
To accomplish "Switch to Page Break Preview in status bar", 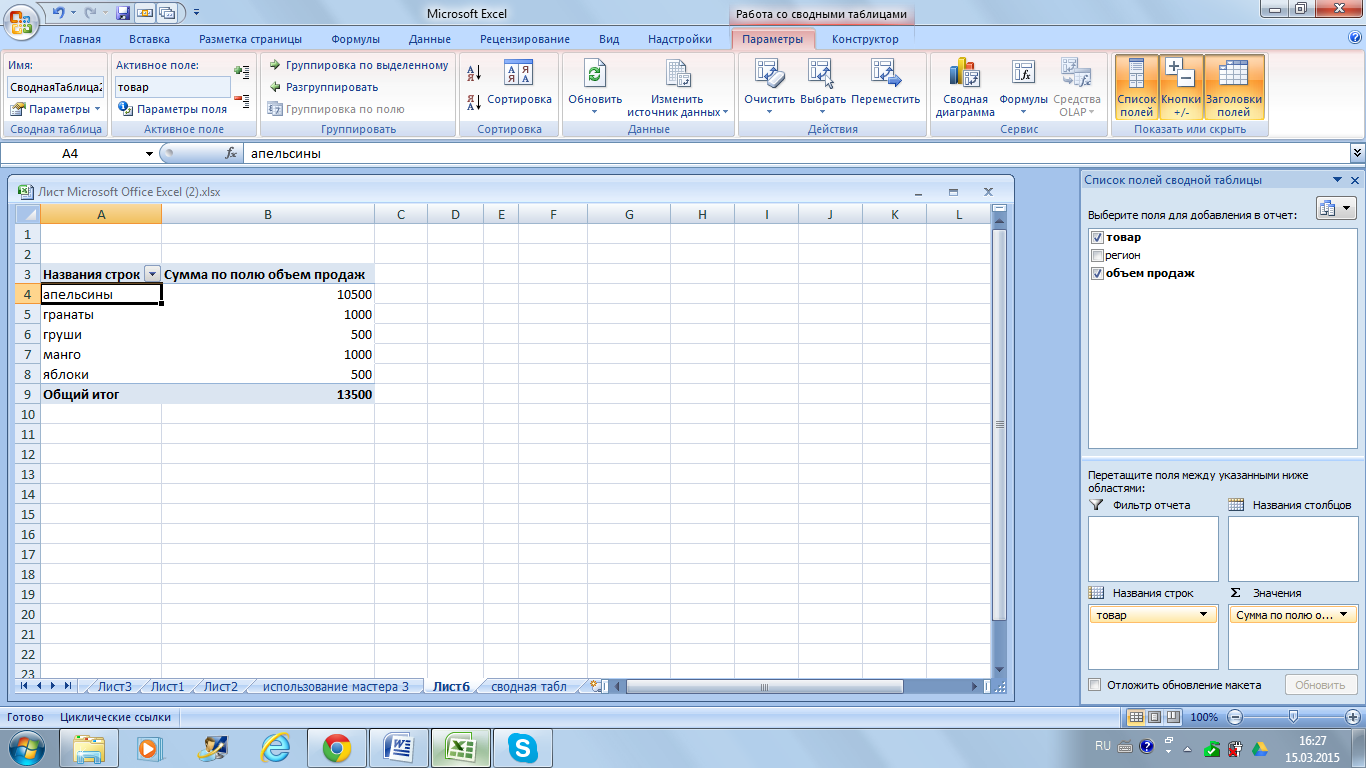I will [1172, 717].
